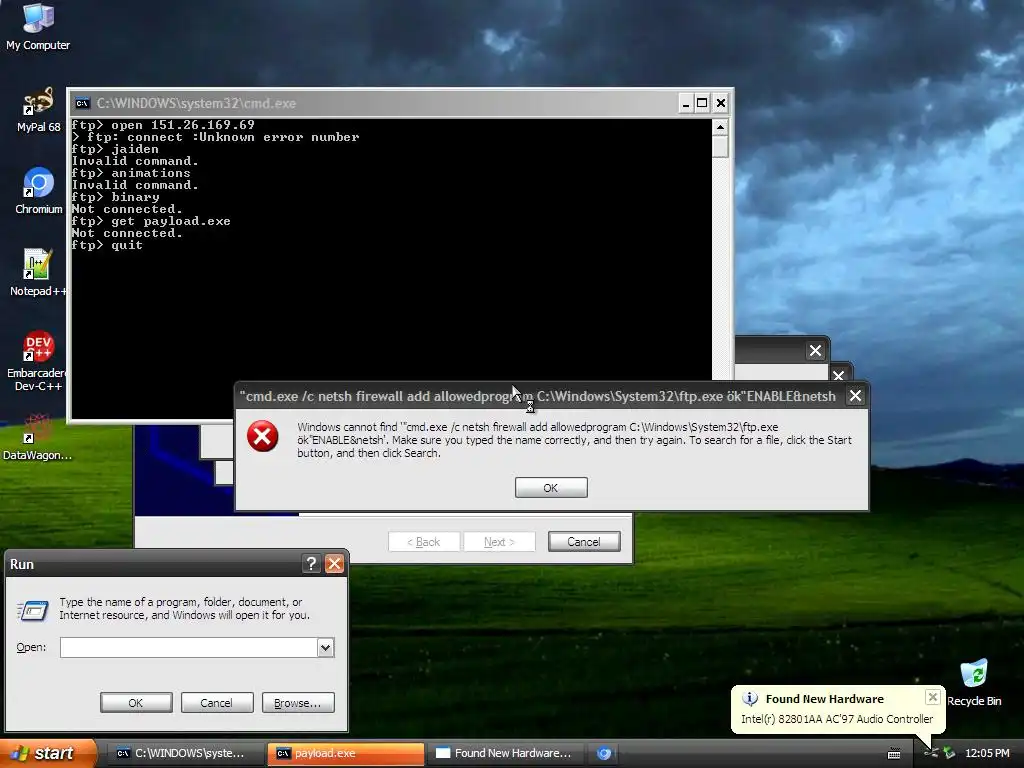The width and height of the screenshot is (1024, 768).
Task: Click the keyboard icon in system tray
Action: [894, 754]
